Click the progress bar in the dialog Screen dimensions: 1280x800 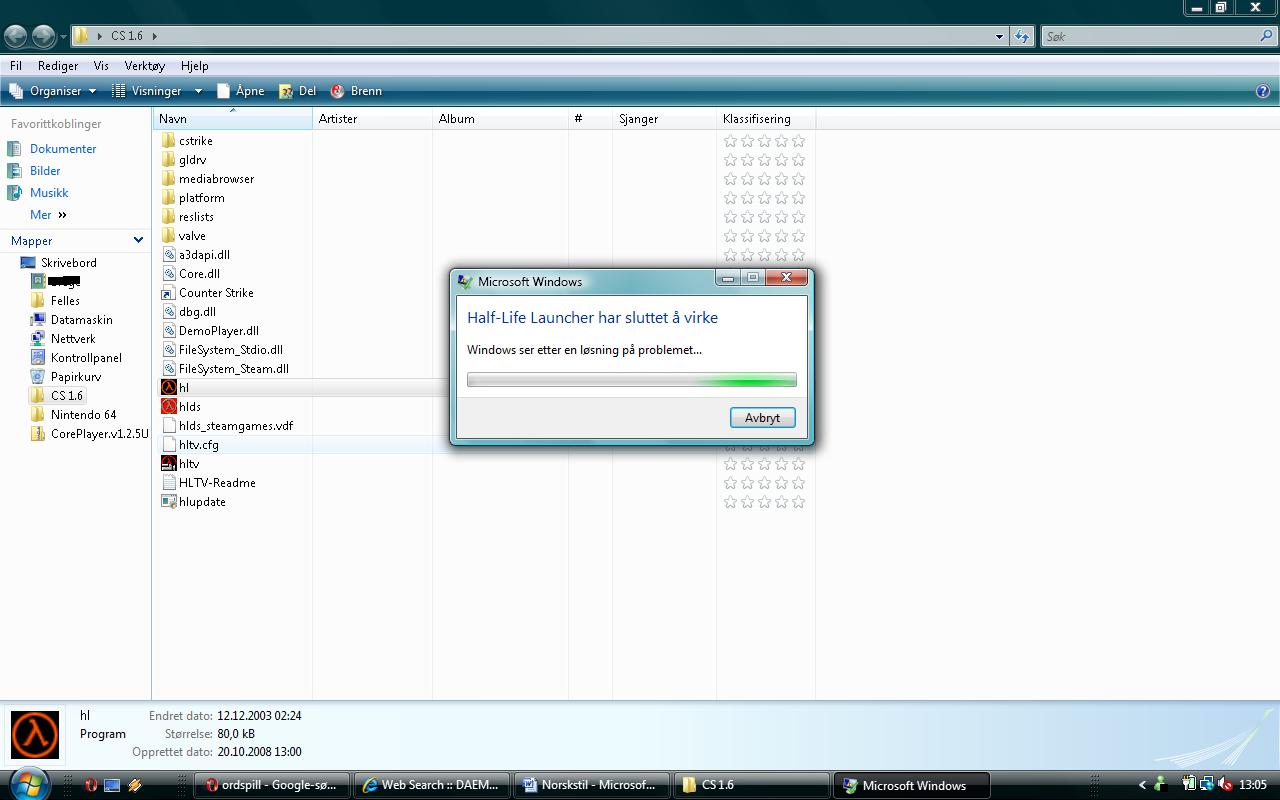click(632, 380)
